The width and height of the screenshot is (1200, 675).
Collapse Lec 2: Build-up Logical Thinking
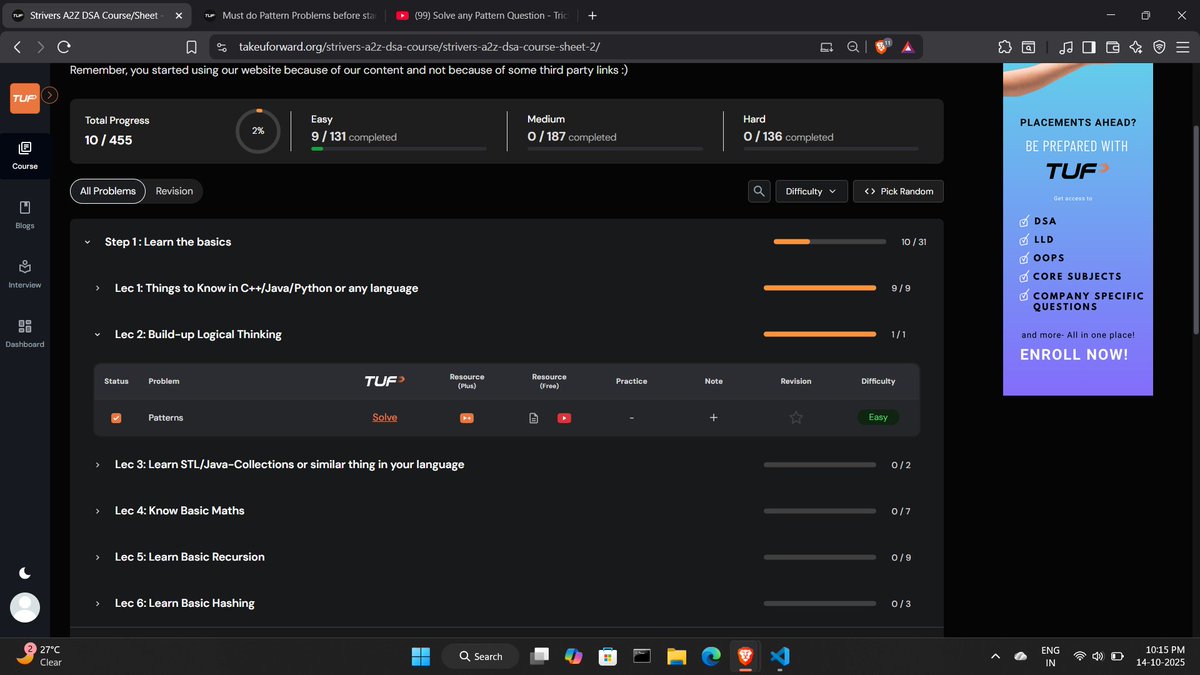coord(97,335)
